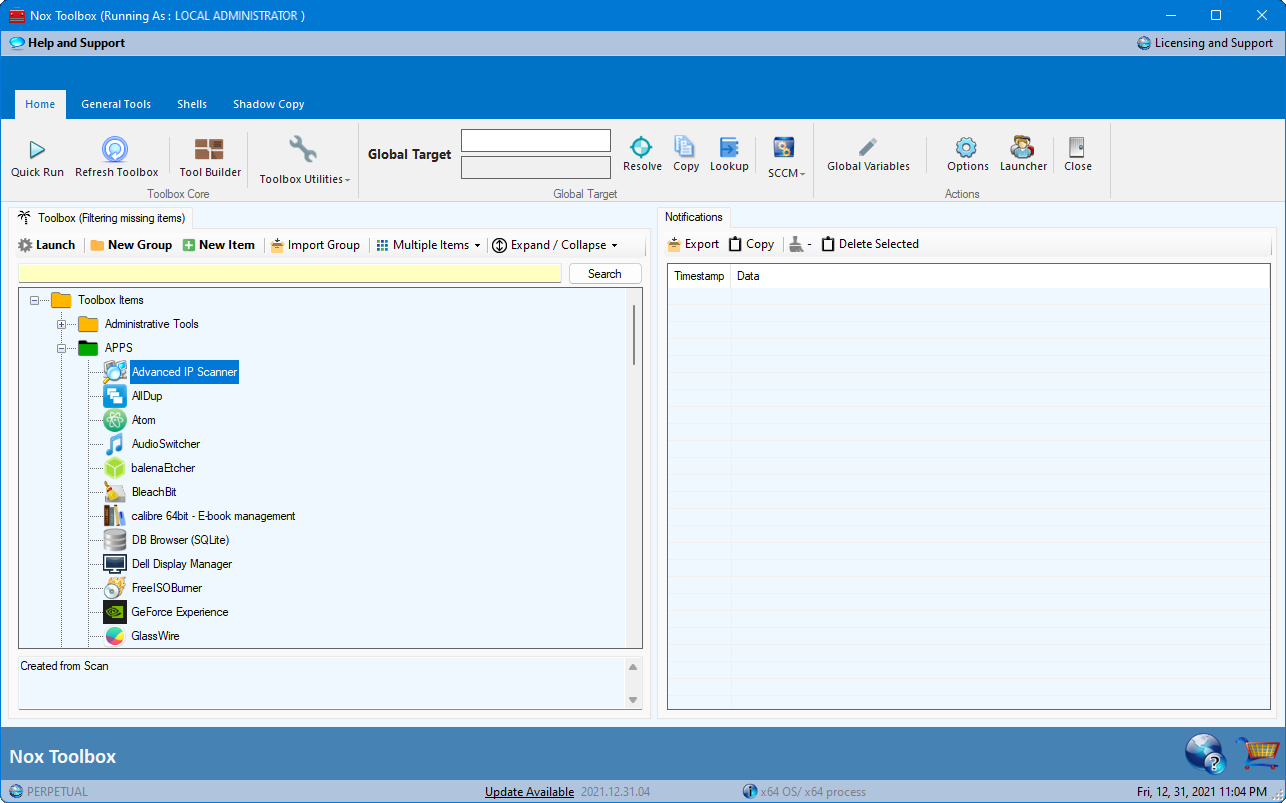Open the Expand / Collapse dropdown
Viewport: 1286px width, 803px height.
(x=555, y=245)
